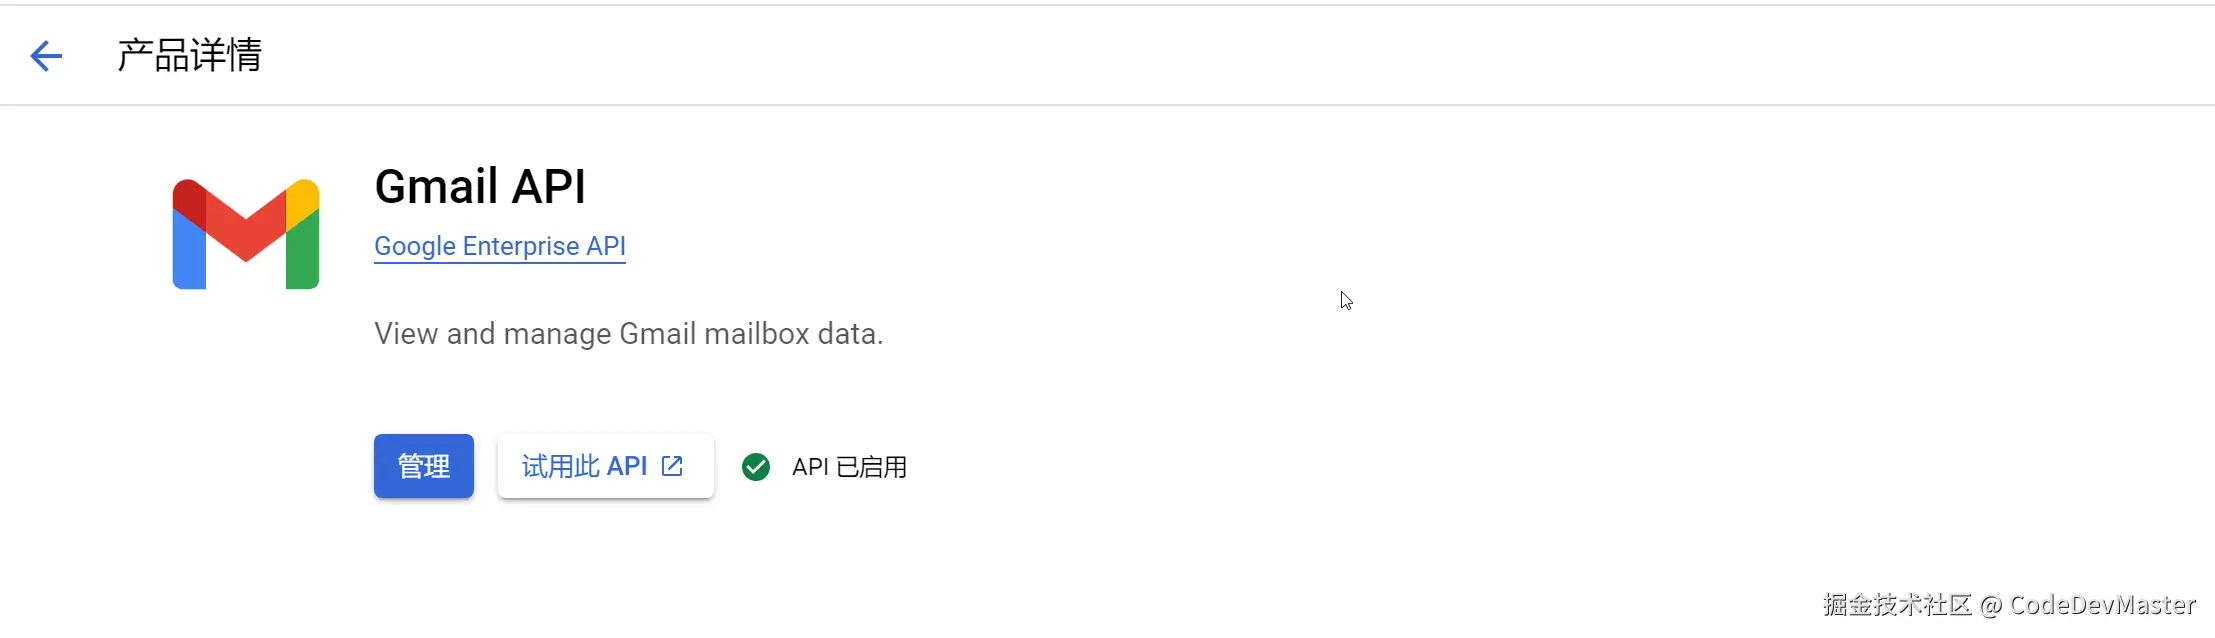
Task: Click the word "Gmail" in the main heading
Action: pos(436,187)
